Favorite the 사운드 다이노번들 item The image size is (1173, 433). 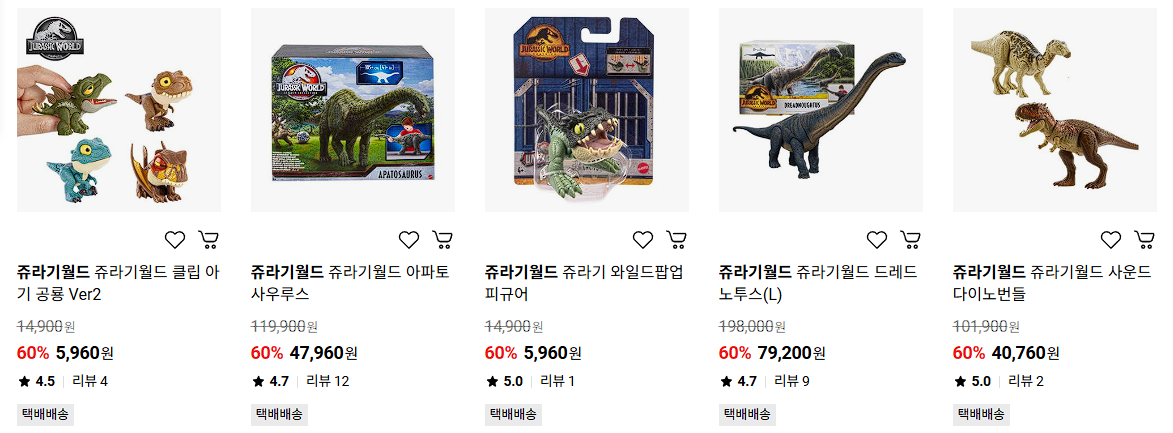pyautogui.click(x=1111, y=239)
